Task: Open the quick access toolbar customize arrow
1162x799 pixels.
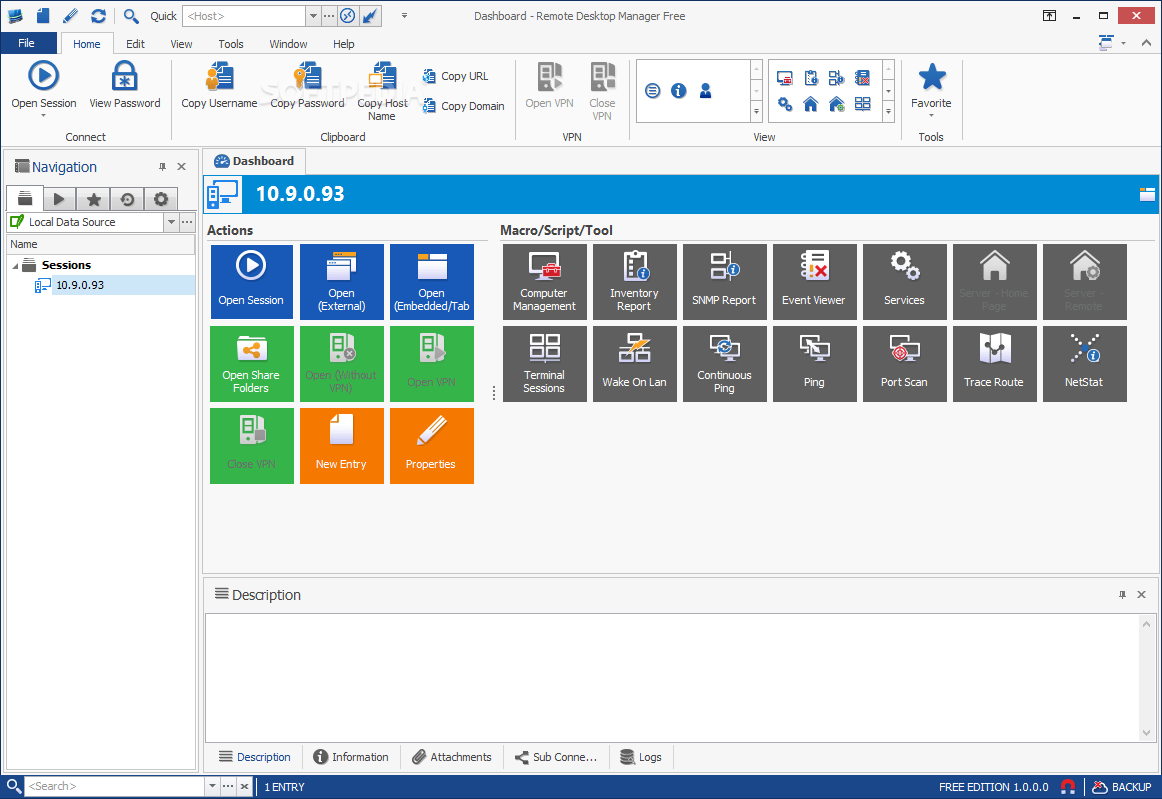Action: (404, 16)
